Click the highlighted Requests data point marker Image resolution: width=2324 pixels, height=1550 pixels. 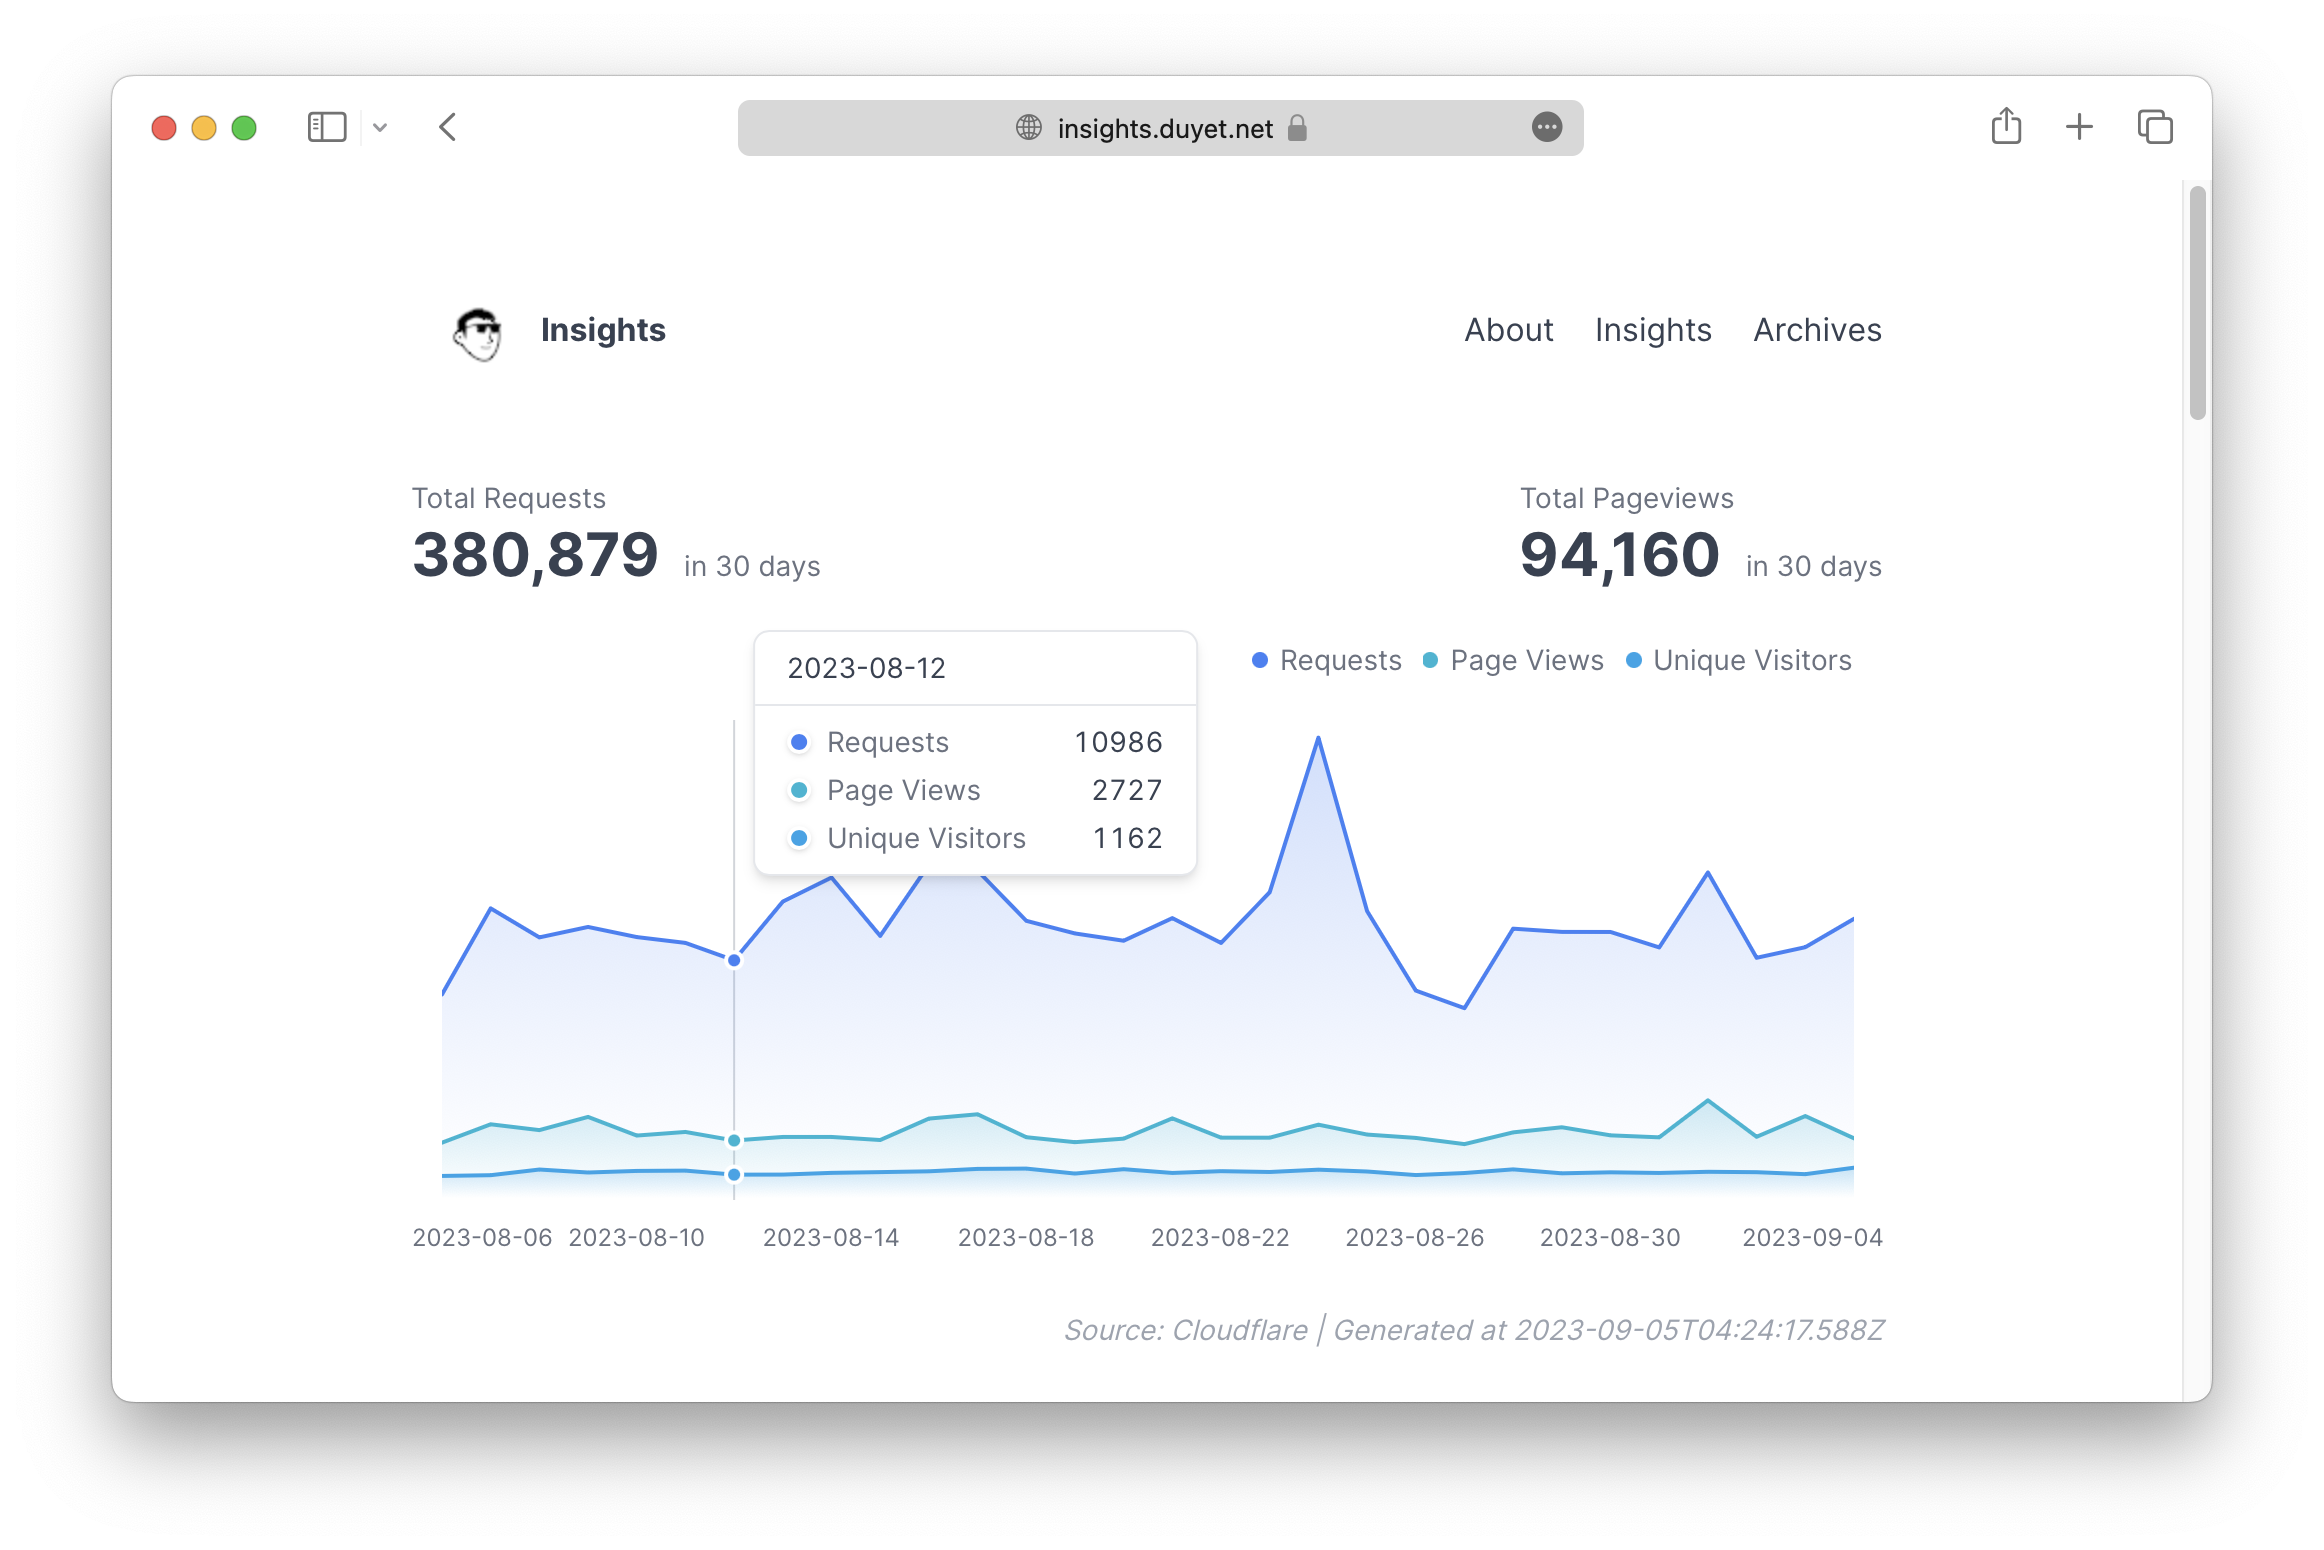pyautogui.click(x=734, y=960)
